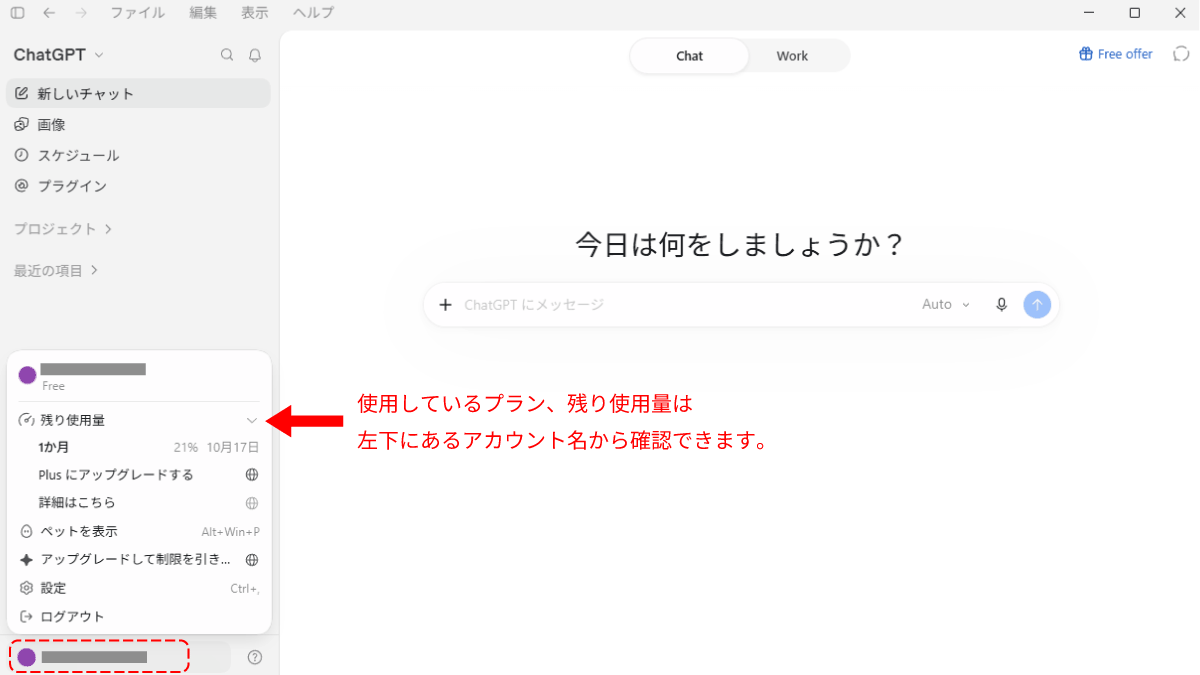Image resolution: width=1200 pixels, height=675 pixels.
Task: Open the ファイル menu
Action: (137, 13)
